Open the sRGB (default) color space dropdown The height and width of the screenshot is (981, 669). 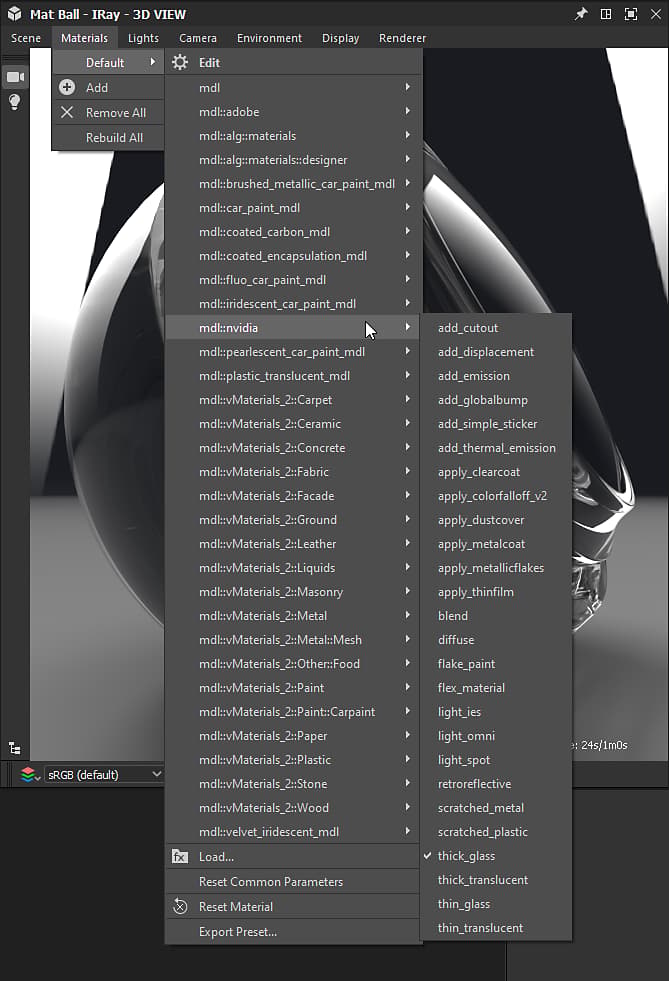coord(103,775)
